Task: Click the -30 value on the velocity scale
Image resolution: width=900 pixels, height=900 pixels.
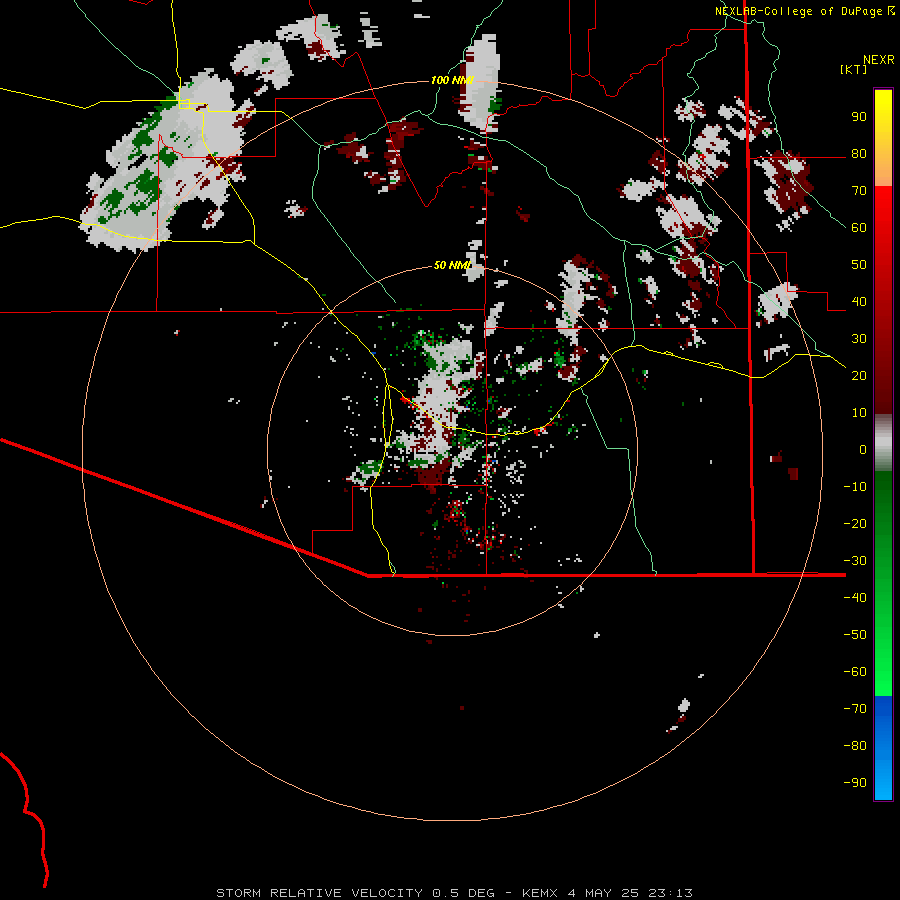Action: coord(855,561)
